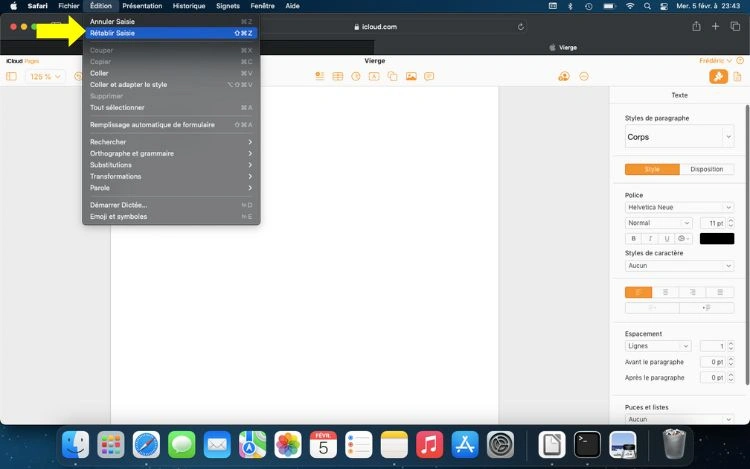This screenshot has height=469, width=750.
Task: Choose Coller et adapter le style
Action: (x=171, y=85)
